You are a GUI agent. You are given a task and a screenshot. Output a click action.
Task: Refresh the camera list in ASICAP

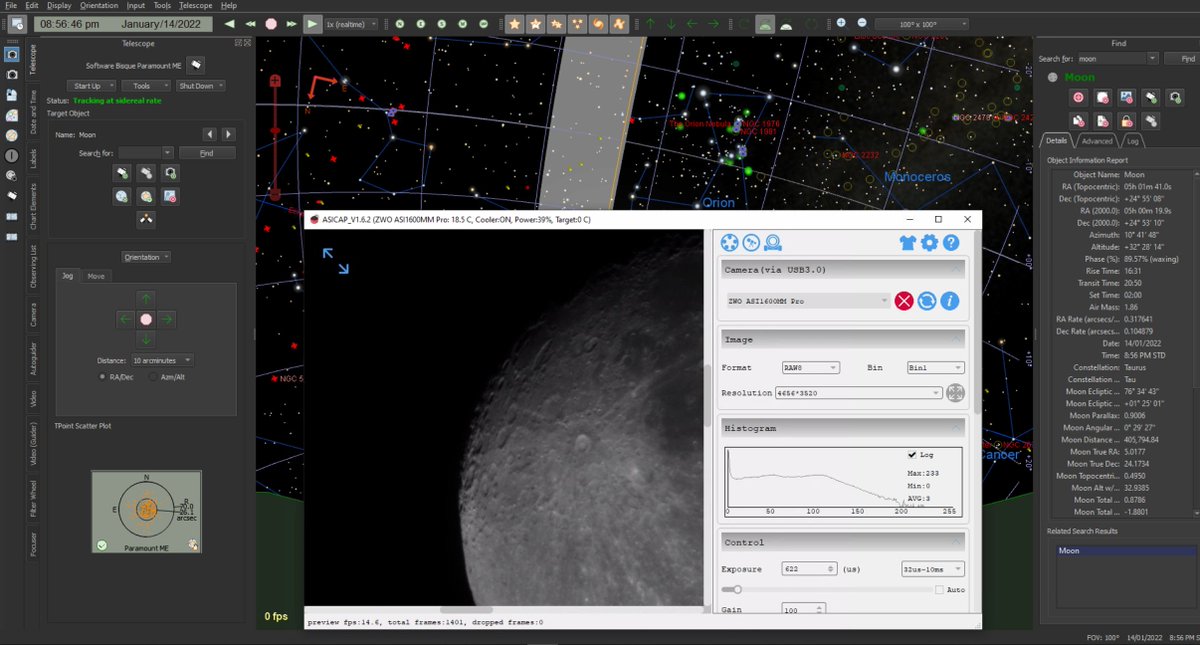point(927,301)
